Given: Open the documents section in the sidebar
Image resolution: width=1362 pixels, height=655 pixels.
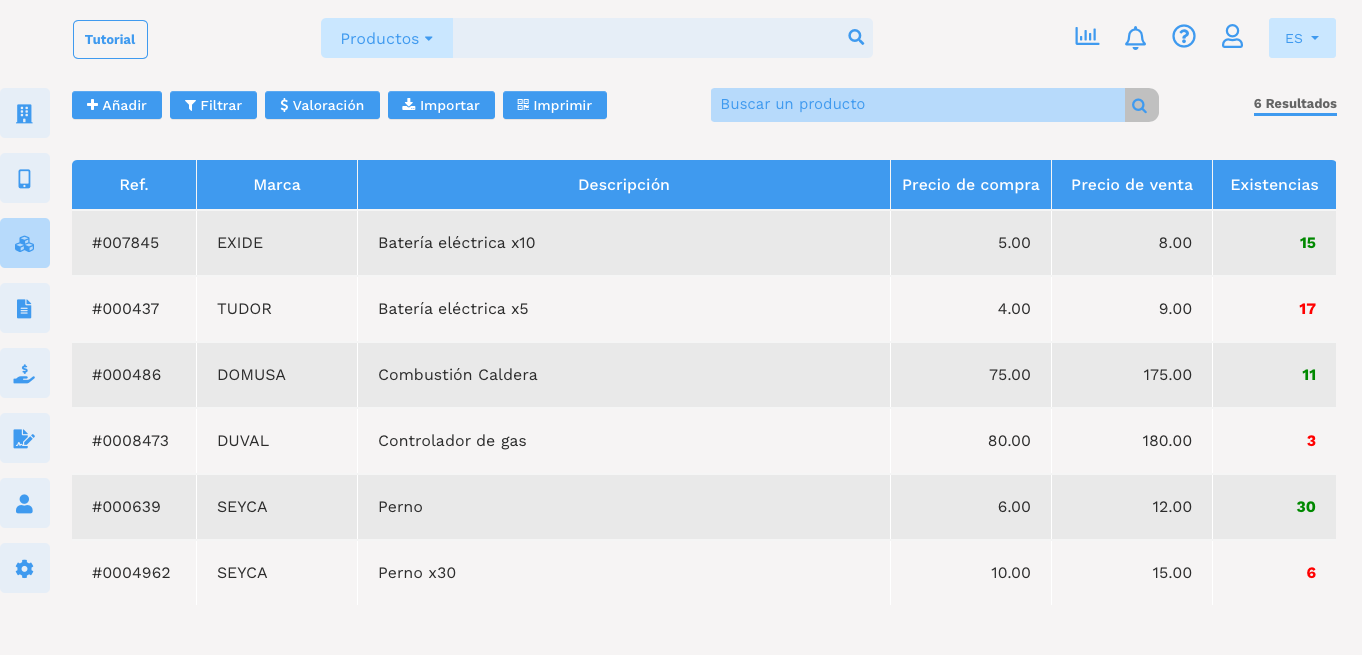Looking at the screenshot, I should point(25,307).
